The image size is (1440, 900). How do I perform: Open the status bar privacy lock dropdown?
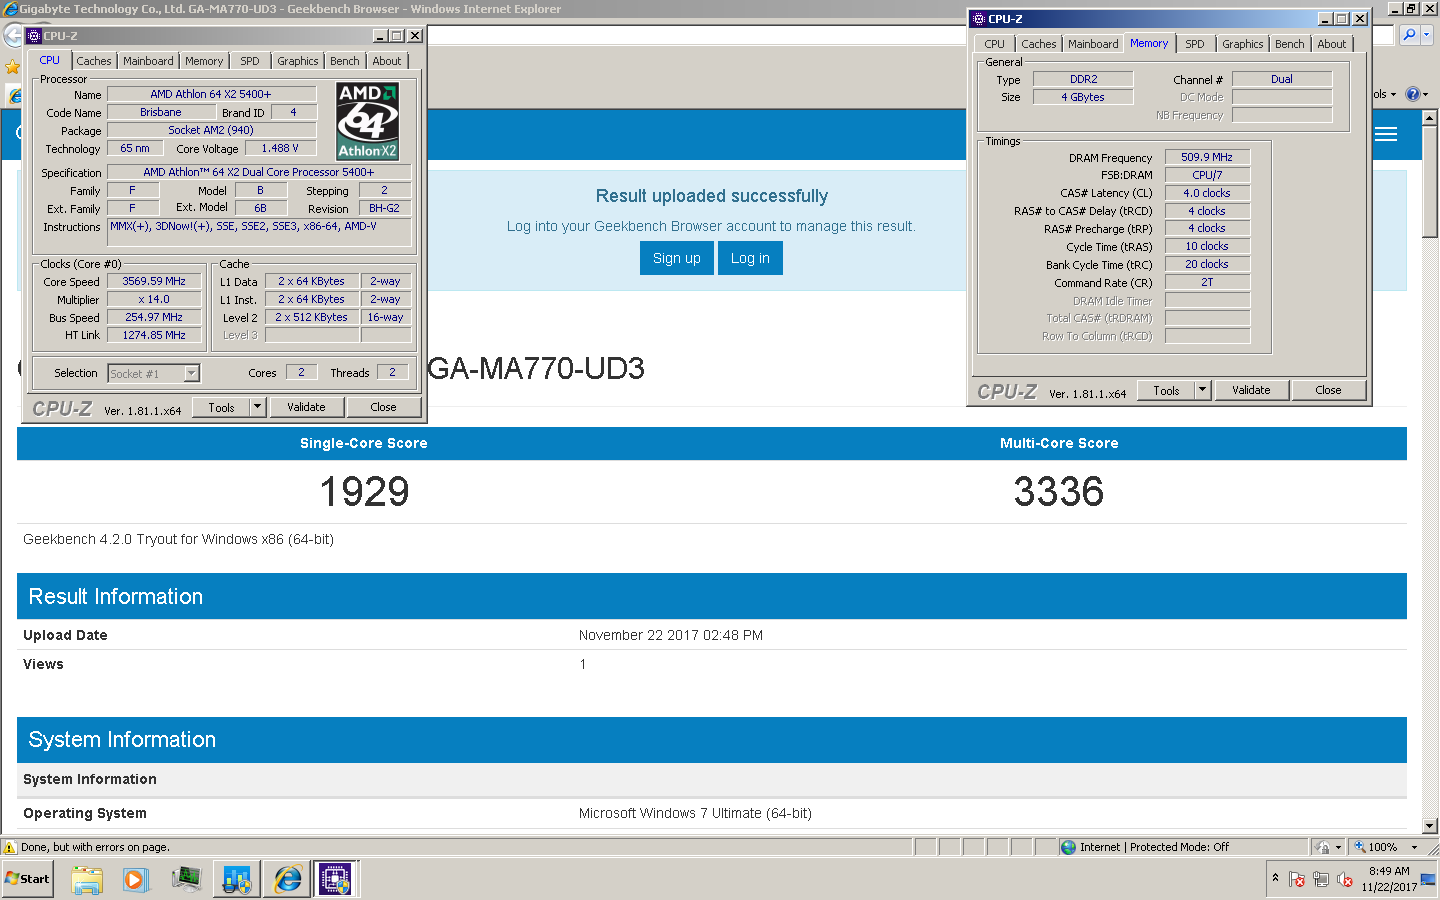pyautogui.click(x=1338, y=847)
